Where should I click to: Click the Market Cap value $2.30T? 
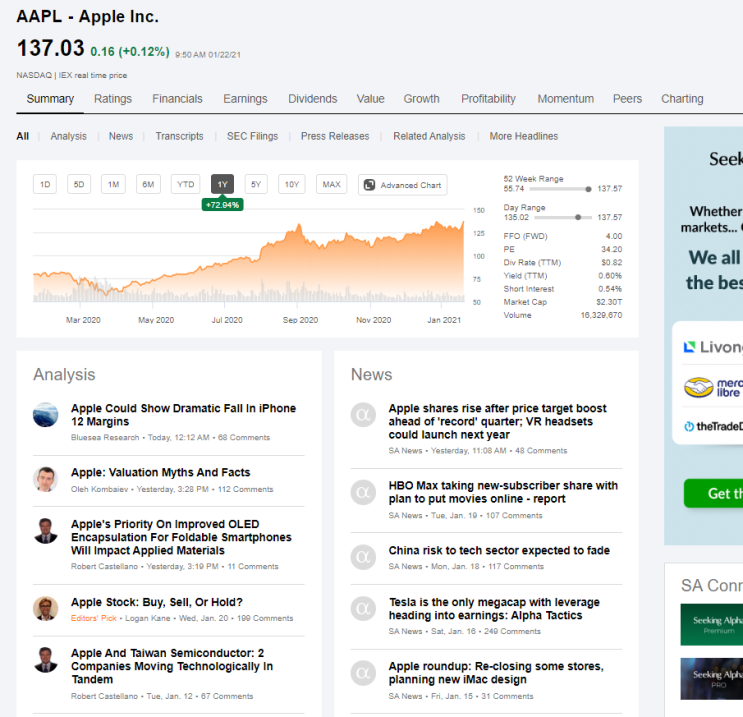click(609, 302)
